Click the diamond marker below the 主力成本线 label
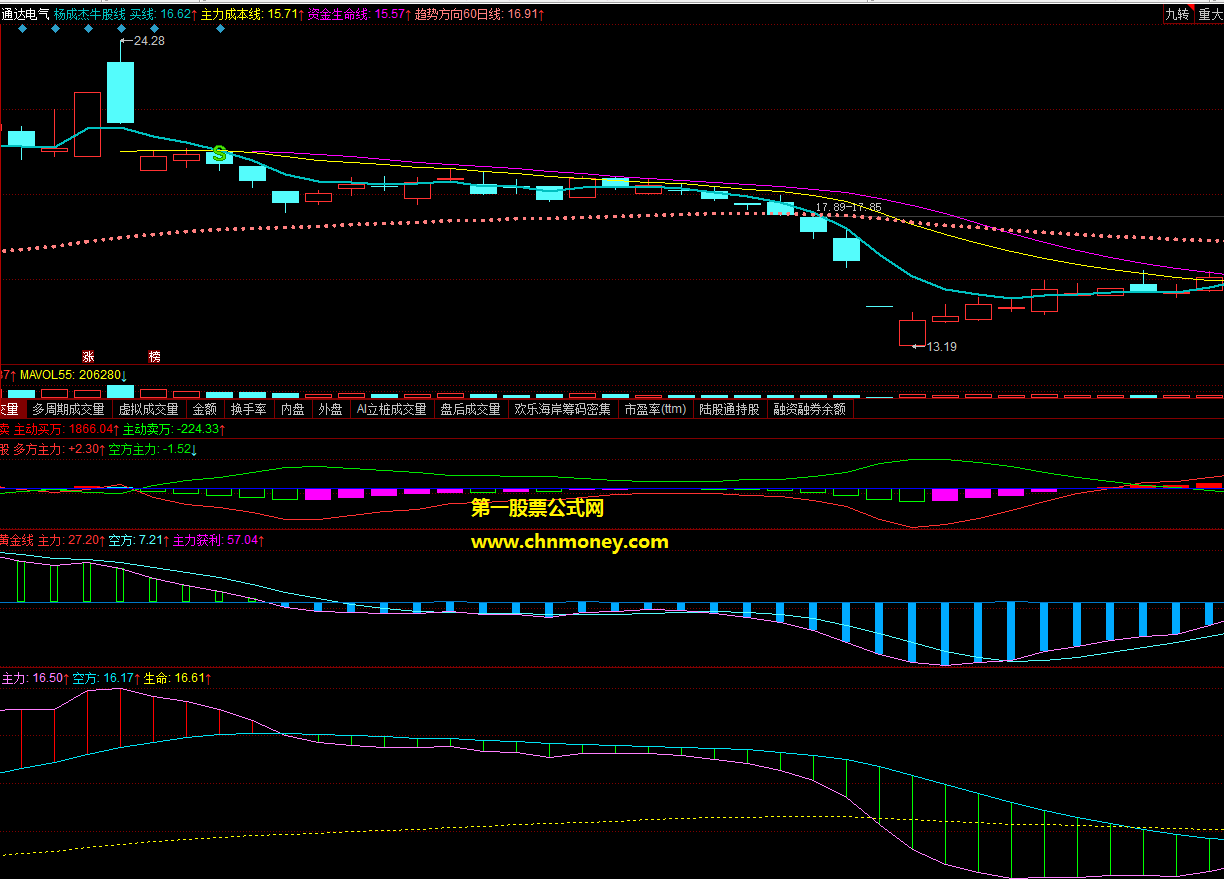The width and height of the screenshot is (1224, 879). [220, 29]
